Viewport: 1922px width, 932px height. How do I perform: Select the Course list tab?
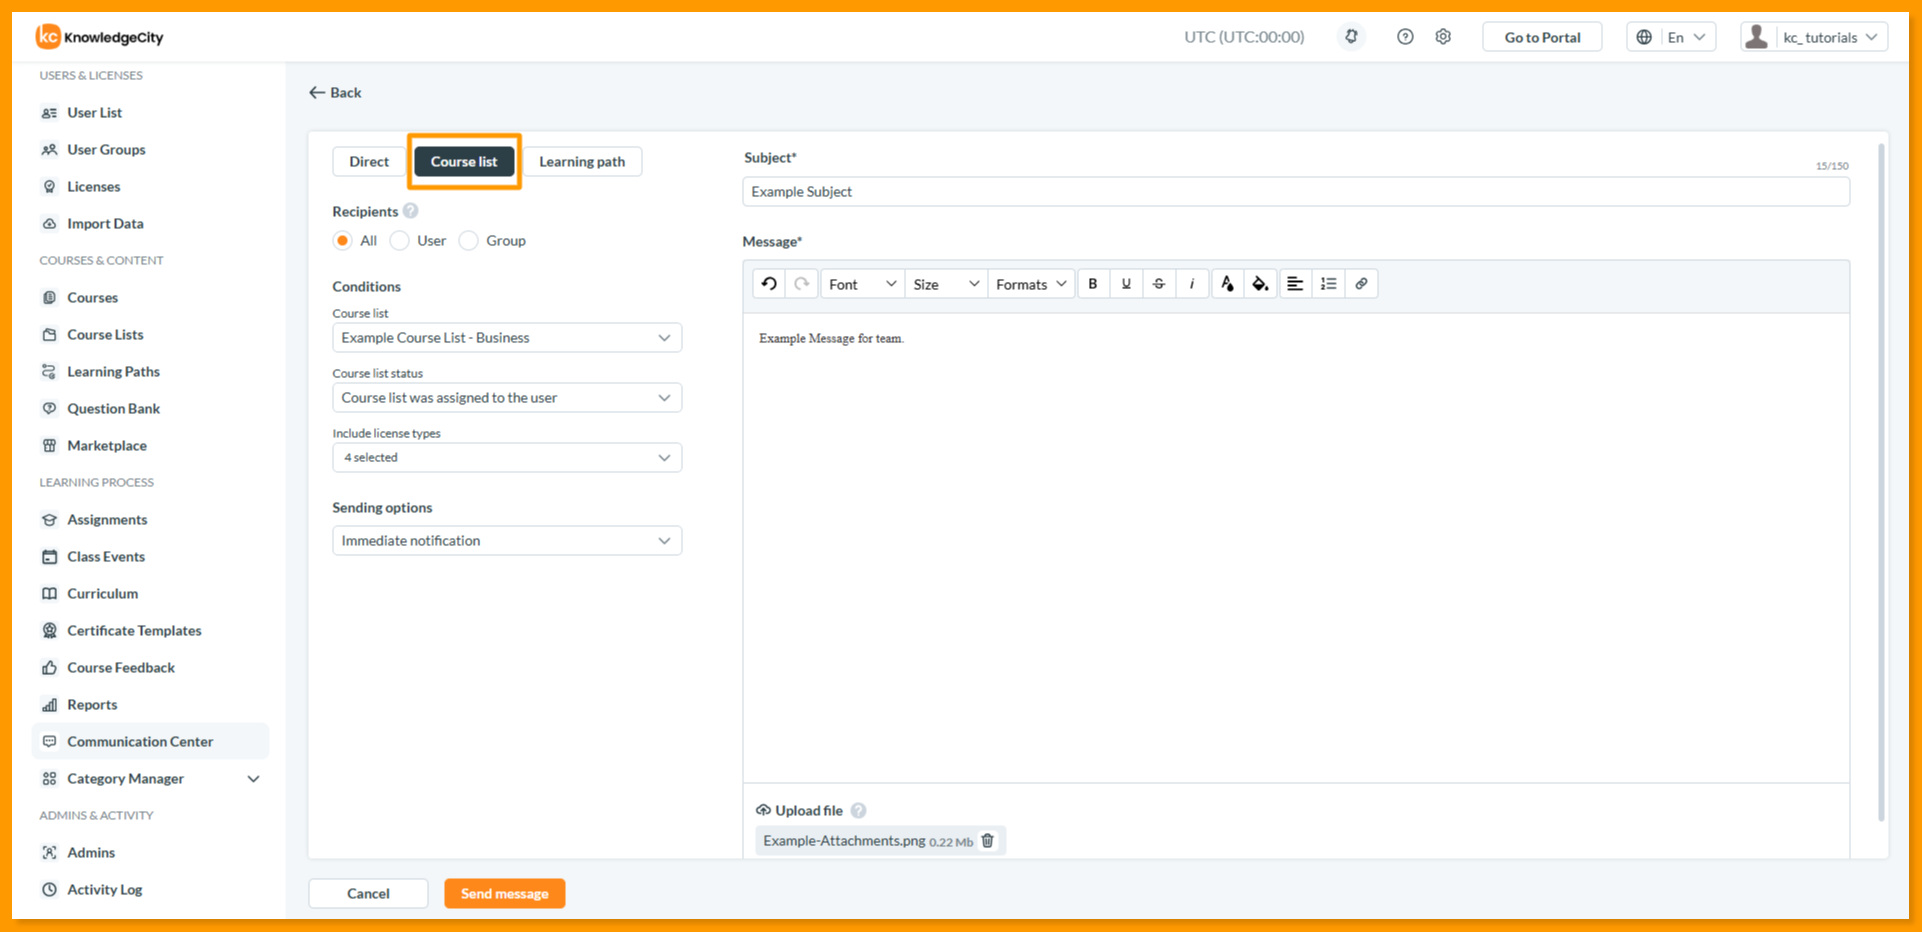click(x=464, y=162)
